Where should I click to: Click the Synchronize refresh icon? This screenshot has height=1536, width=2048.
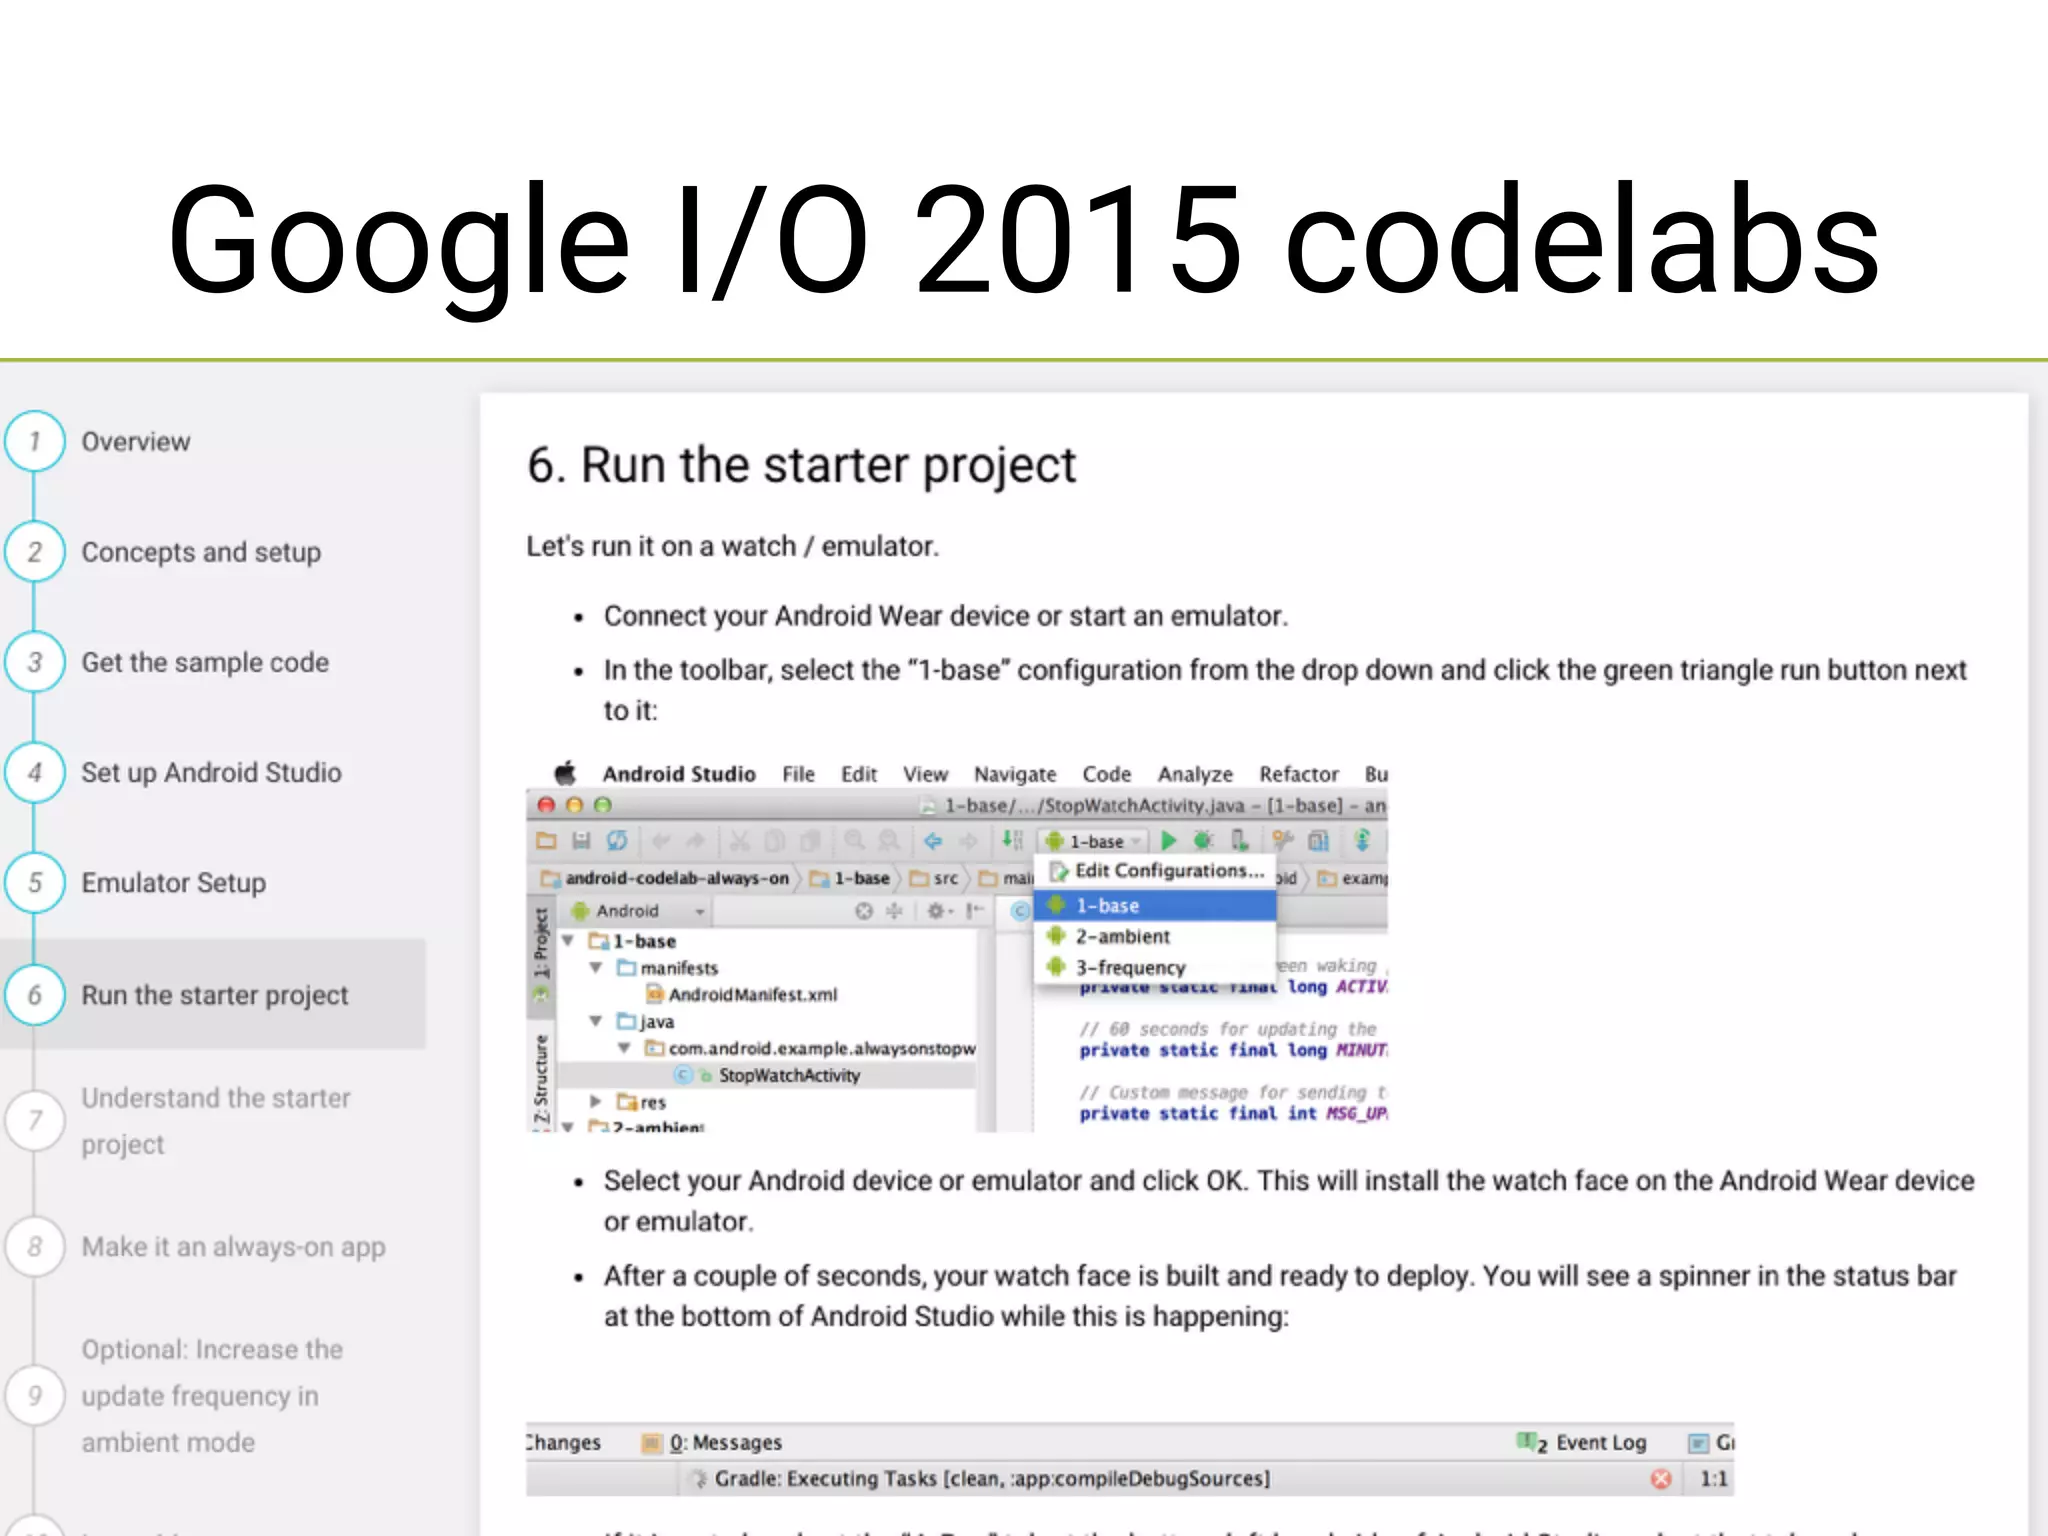pos(617,841)
